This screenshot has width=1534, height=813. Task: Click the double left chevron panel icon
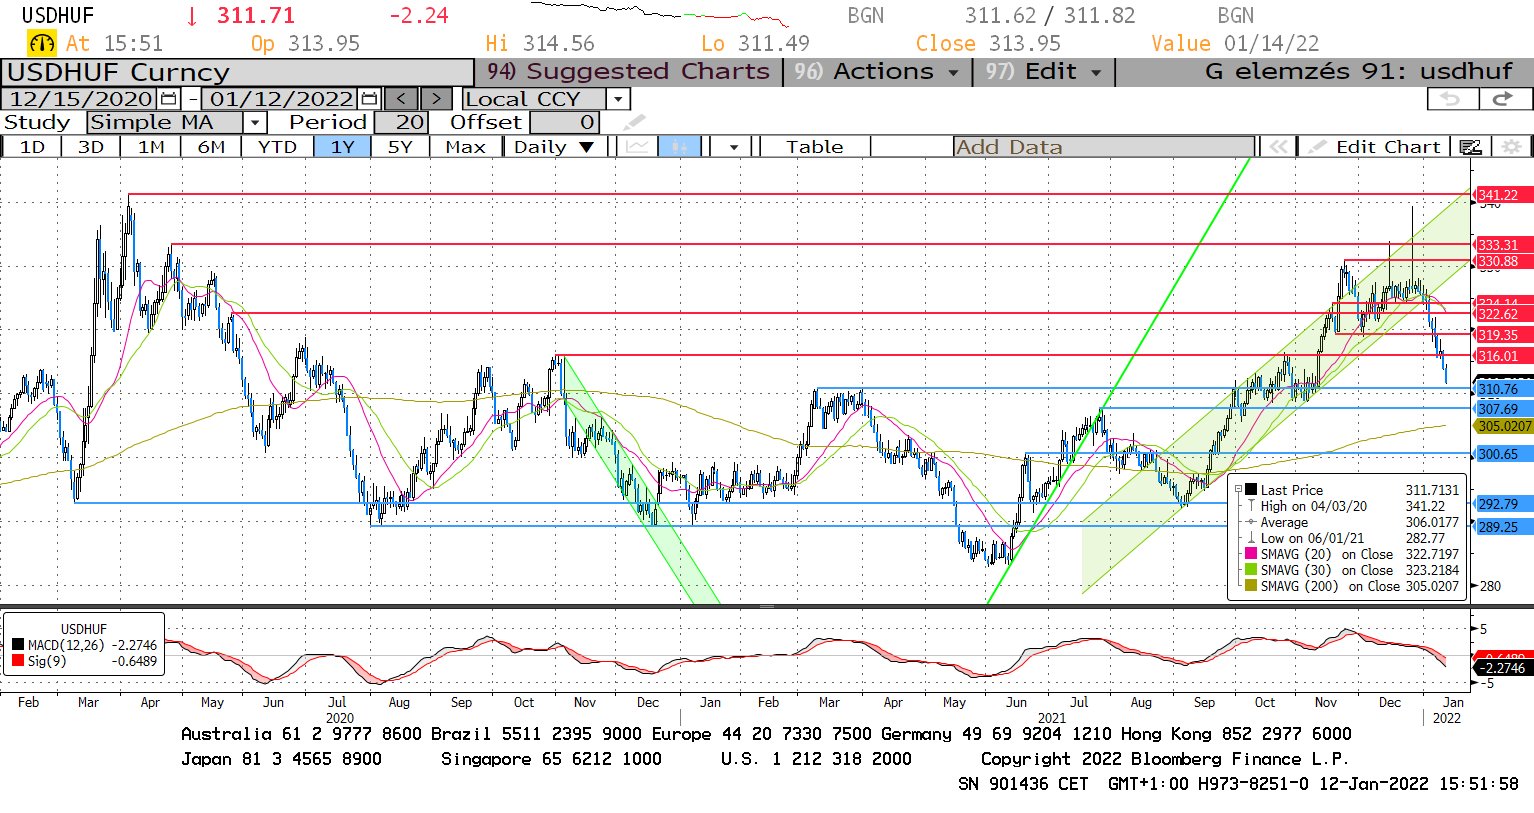coord(1277,147)
